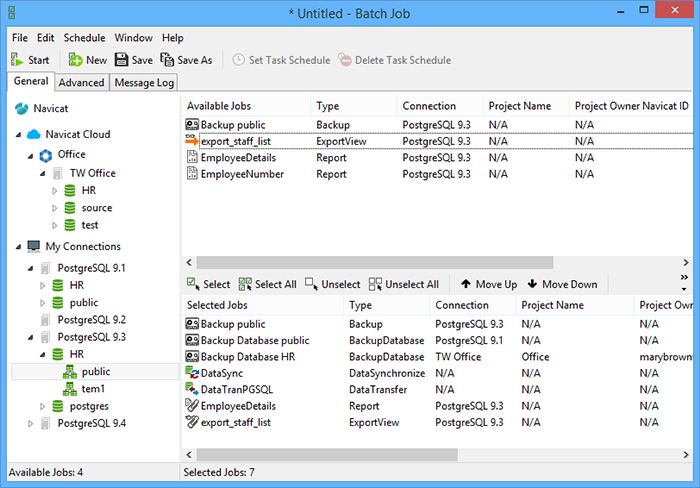This screenshot has height=488, width=700.
Task: Click the Select All button
Action: [x=268, y=284]
